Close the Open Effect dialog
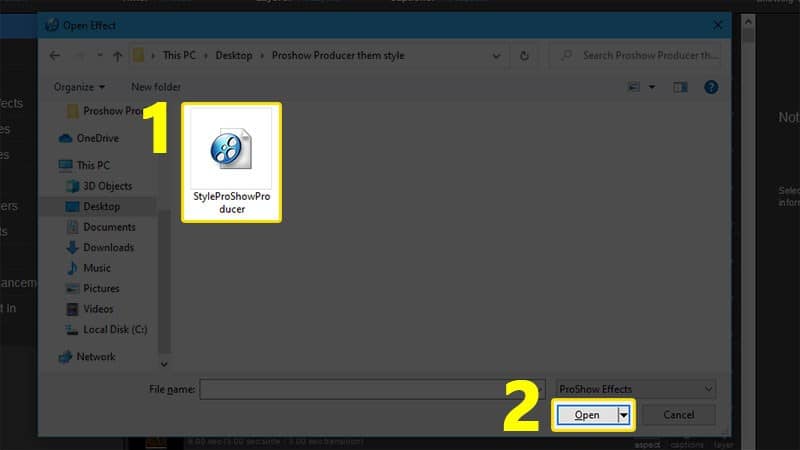 [718, 25]
